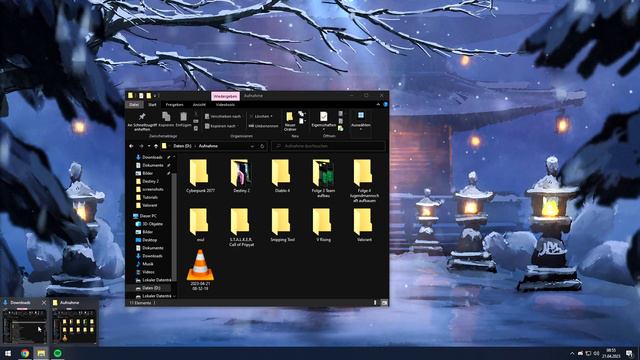Click Aufnahme in the address breadcrumb
This screenshot has height=360, width=640.
click(x=208, y=146)
